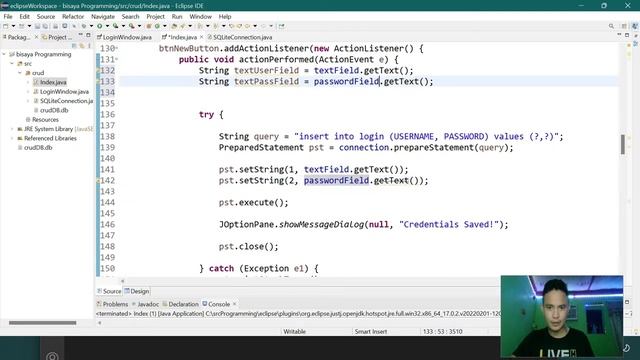Image resolution: width=640 pixels, height=360 pixels.
Task: Click the New Java Class toolbar icon
Action: pyautogui.click(x=157, y=26)
